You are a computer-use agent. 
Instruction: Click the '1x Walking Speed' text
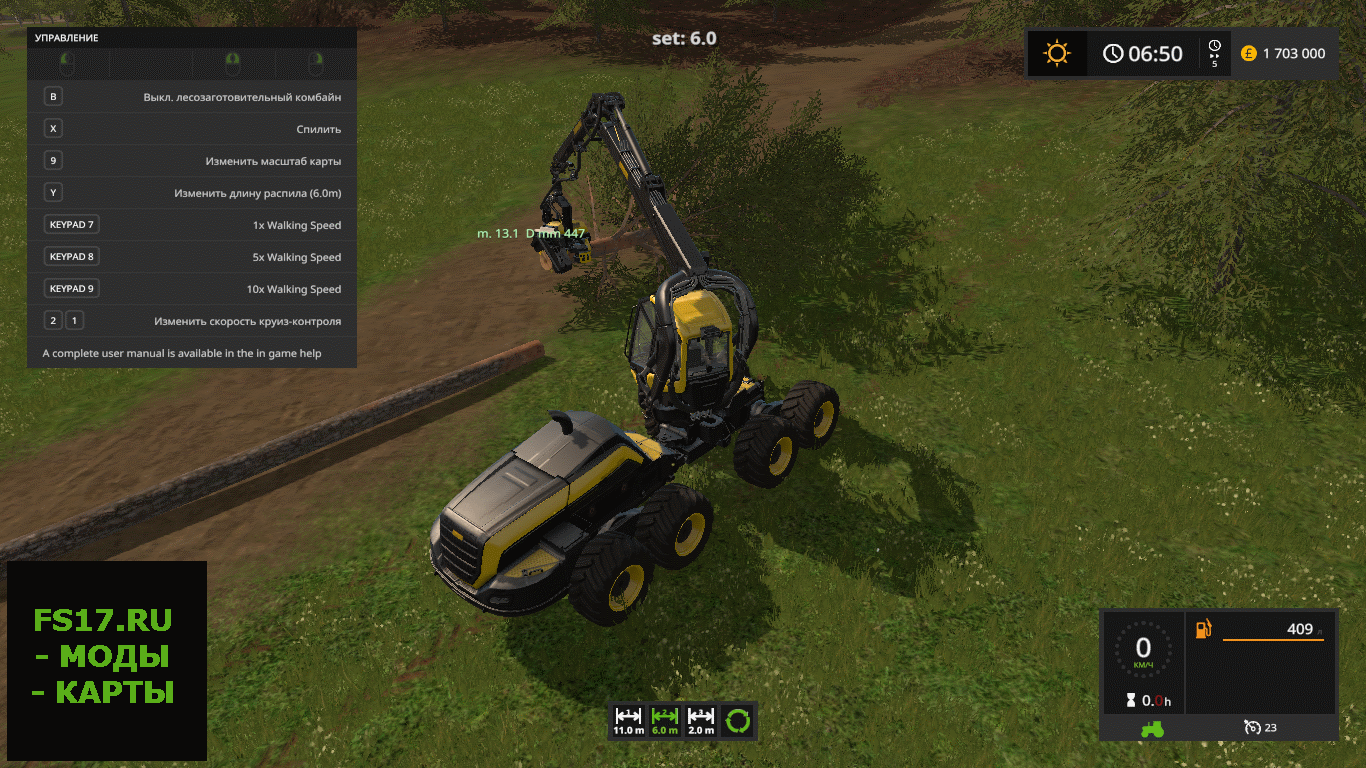[297, 225]
